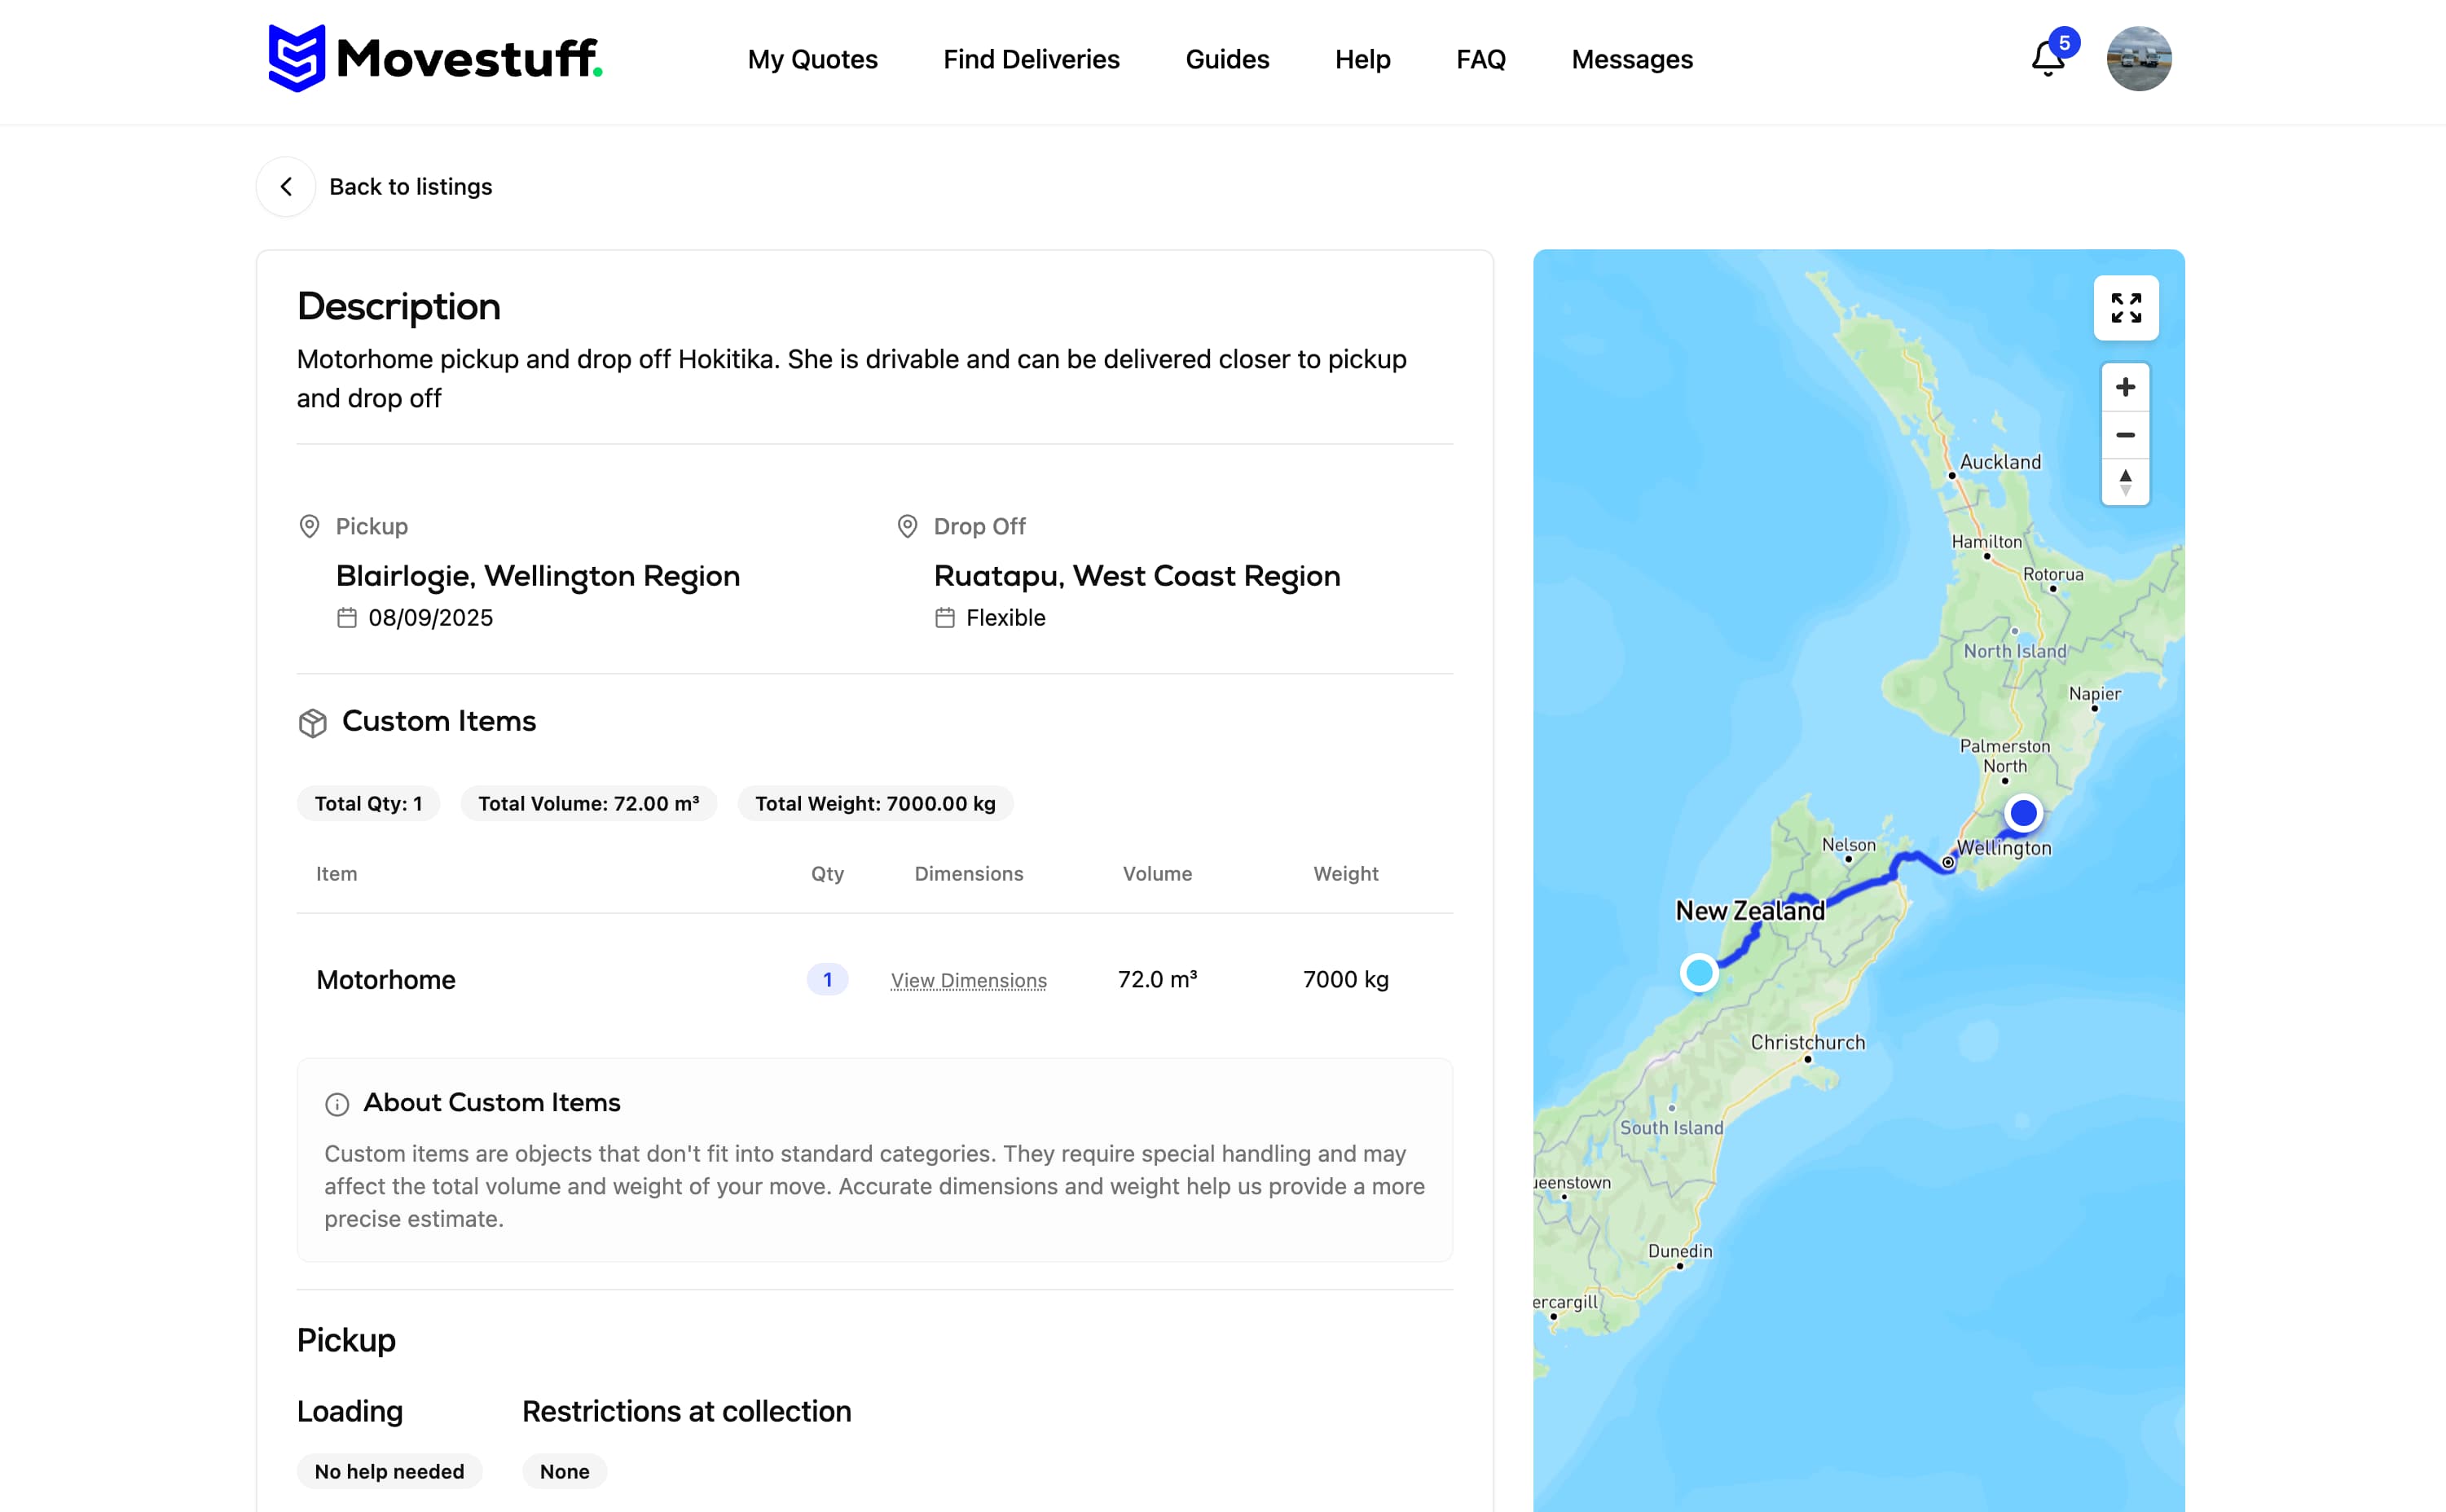Click the back arrow button
Screen dimensions: 2446x1512
coord(286,187)
